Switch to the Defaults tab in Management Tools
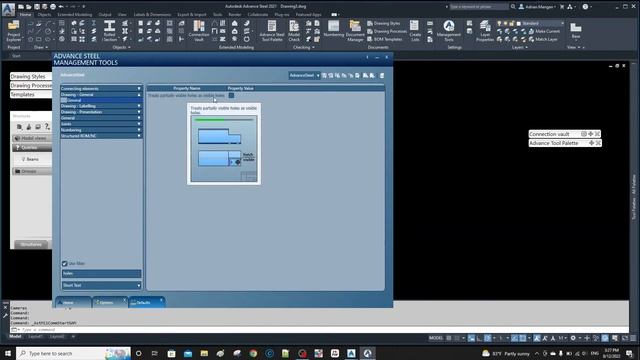The image size is (640, 360). (147, 302)
